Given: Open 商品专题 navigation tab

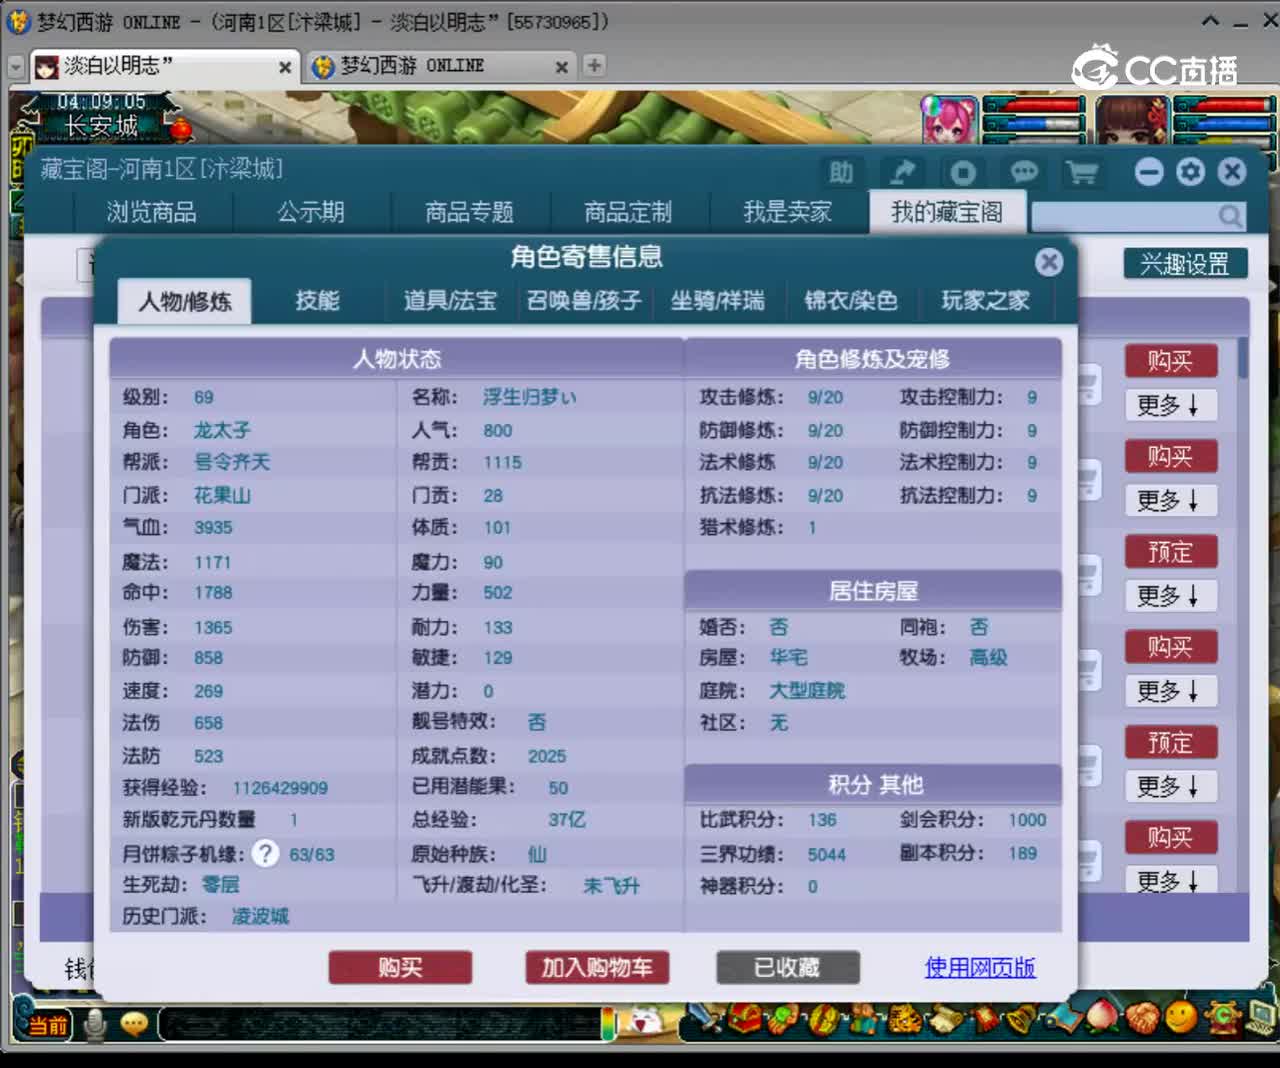Looking at the screenshot, I should pyautogui.click(x=469, y=212).
